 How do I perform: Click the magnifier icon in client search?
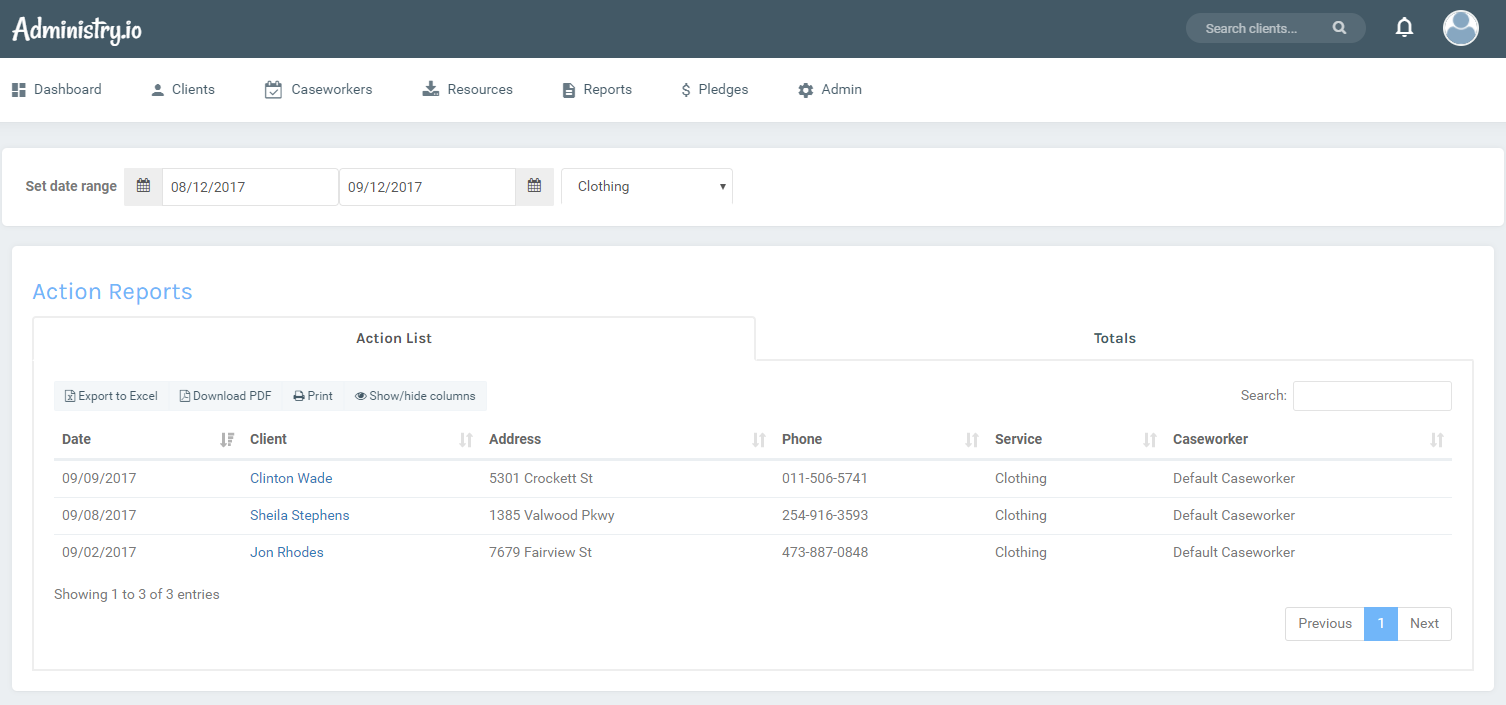(x=1339, y=28)
